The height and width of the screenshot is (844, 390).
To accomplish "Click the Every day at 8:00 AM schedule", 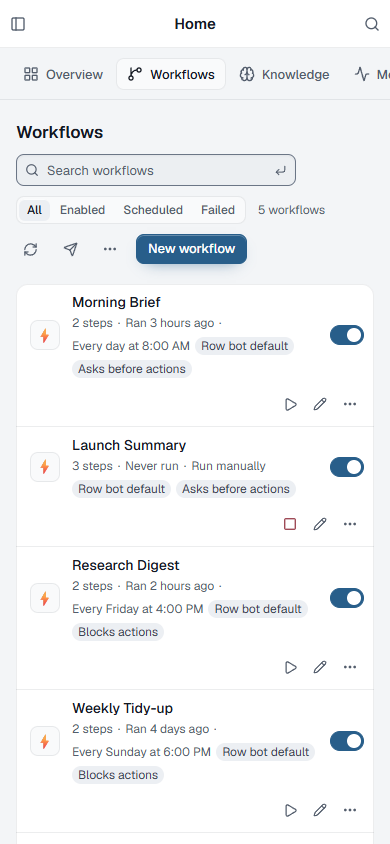I will tap(131, 346).
